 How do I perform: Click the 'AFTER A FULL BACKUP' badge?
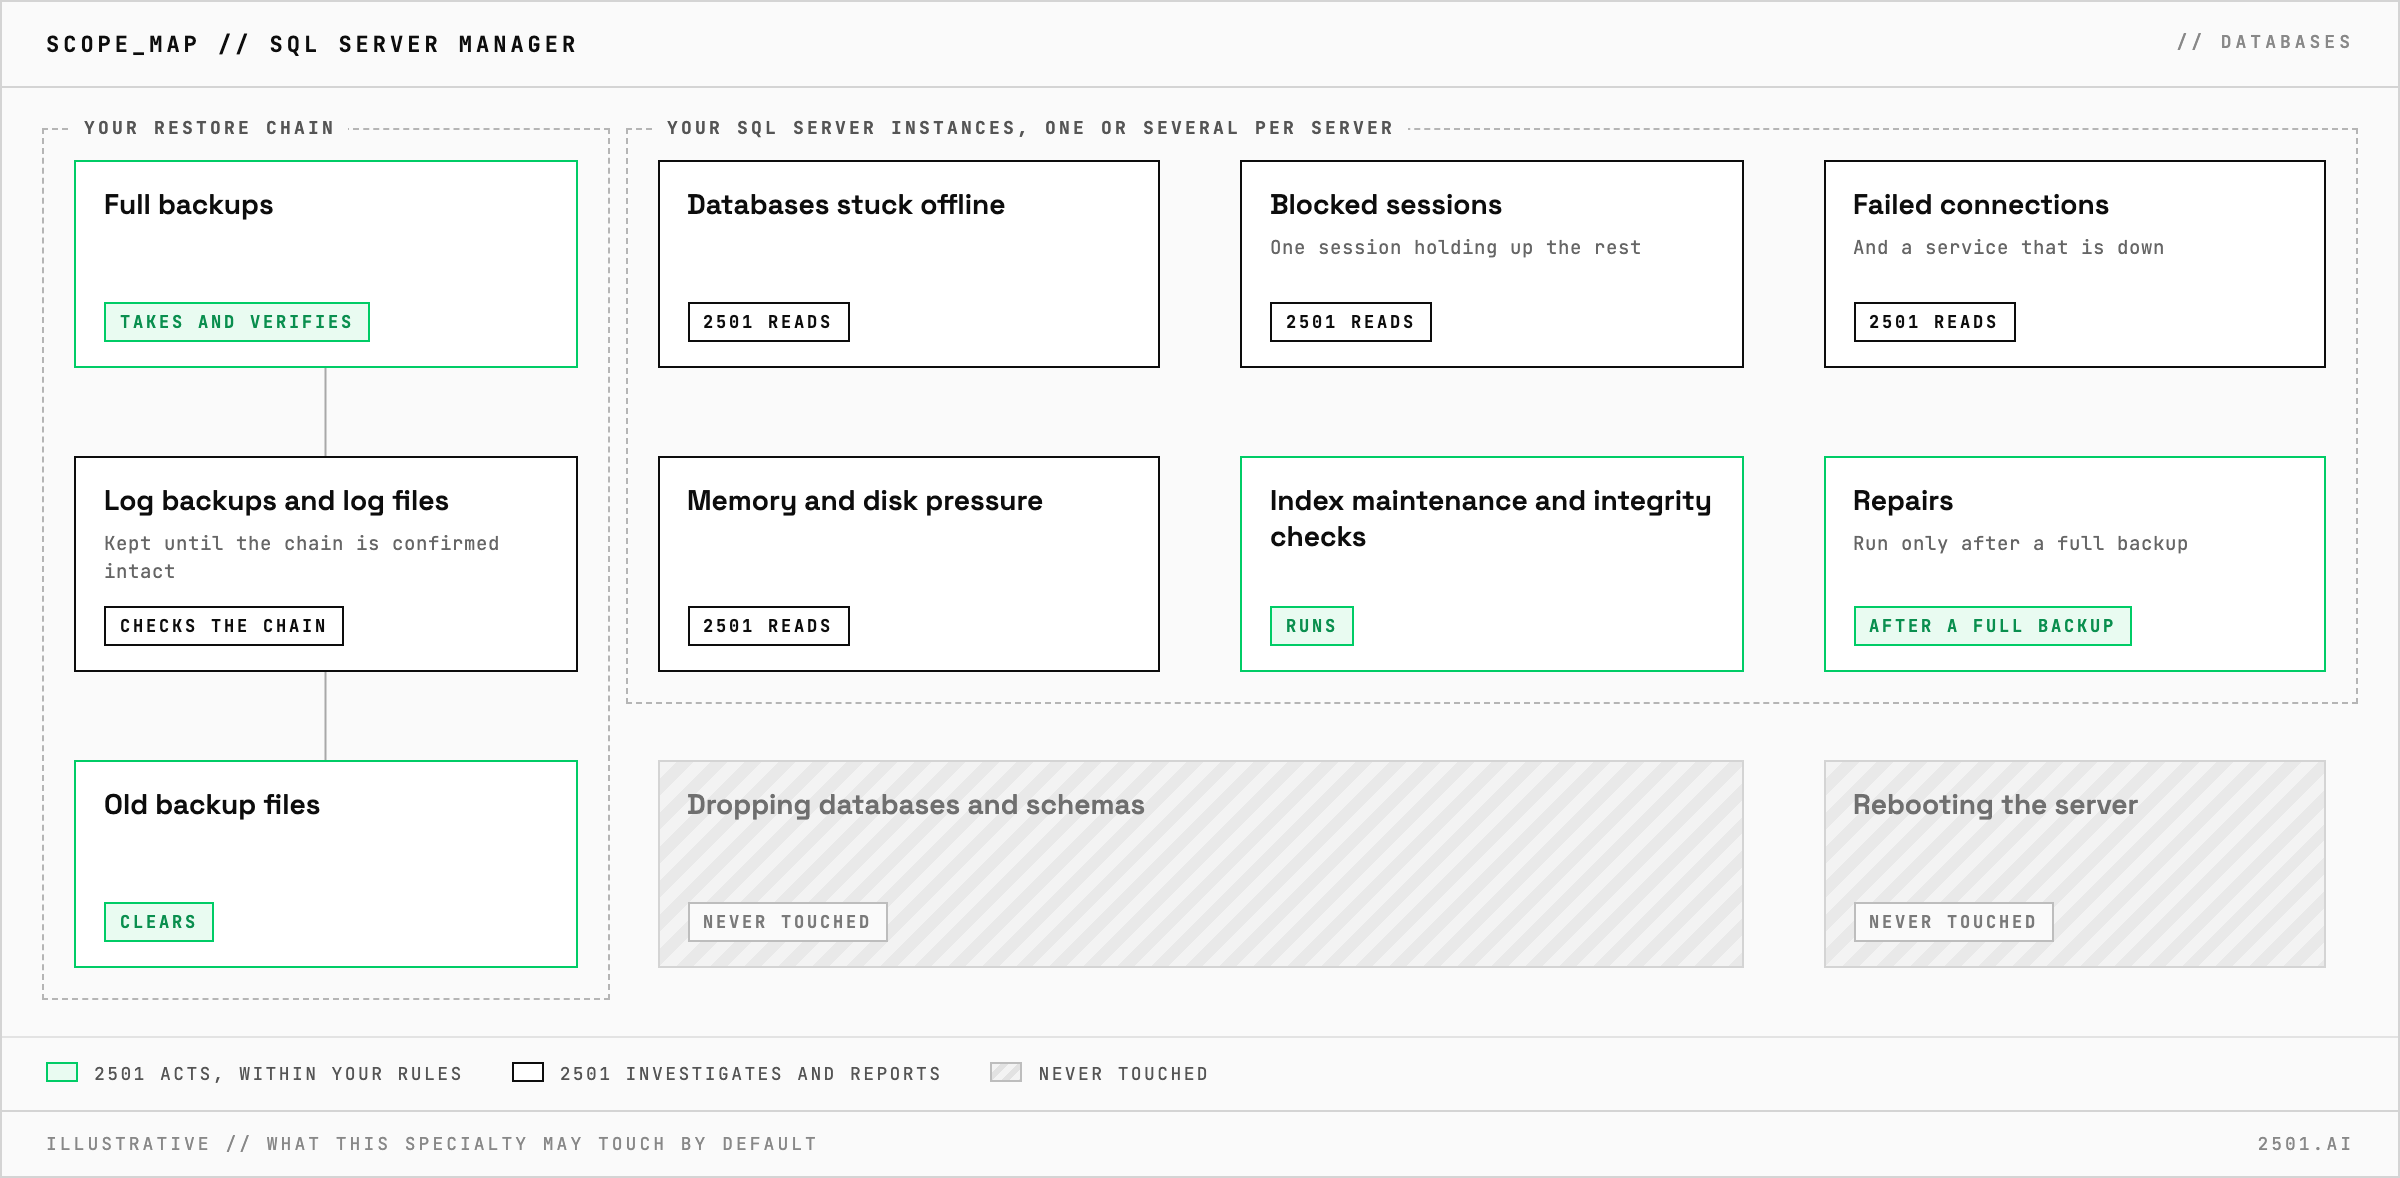[1992, 626]
